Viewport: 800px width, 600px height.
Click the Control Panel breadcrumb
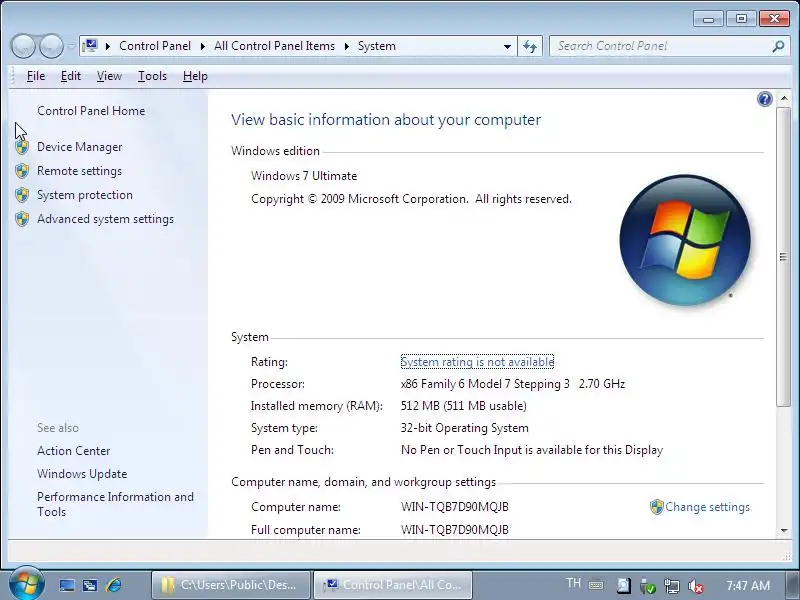pyautogui.click(x=155, y=46)
